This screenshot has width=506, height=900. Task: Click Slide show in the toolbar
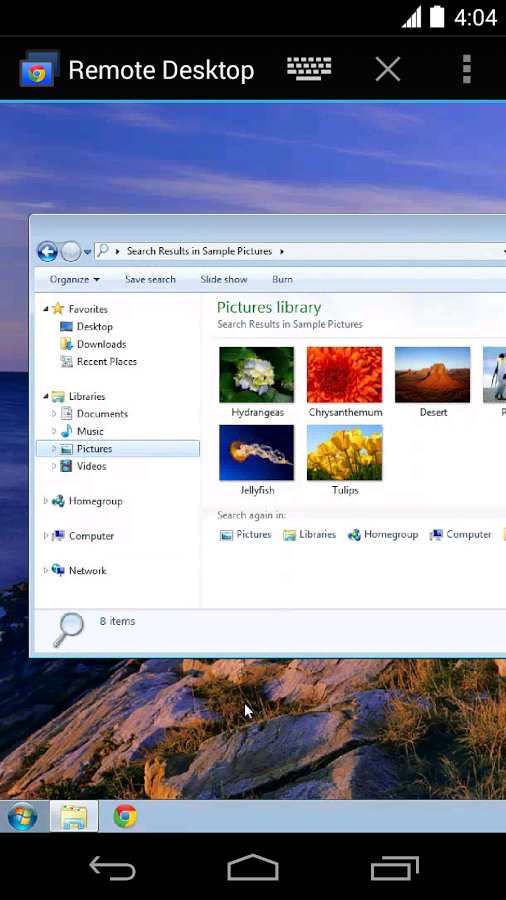[x=224, y=280]
